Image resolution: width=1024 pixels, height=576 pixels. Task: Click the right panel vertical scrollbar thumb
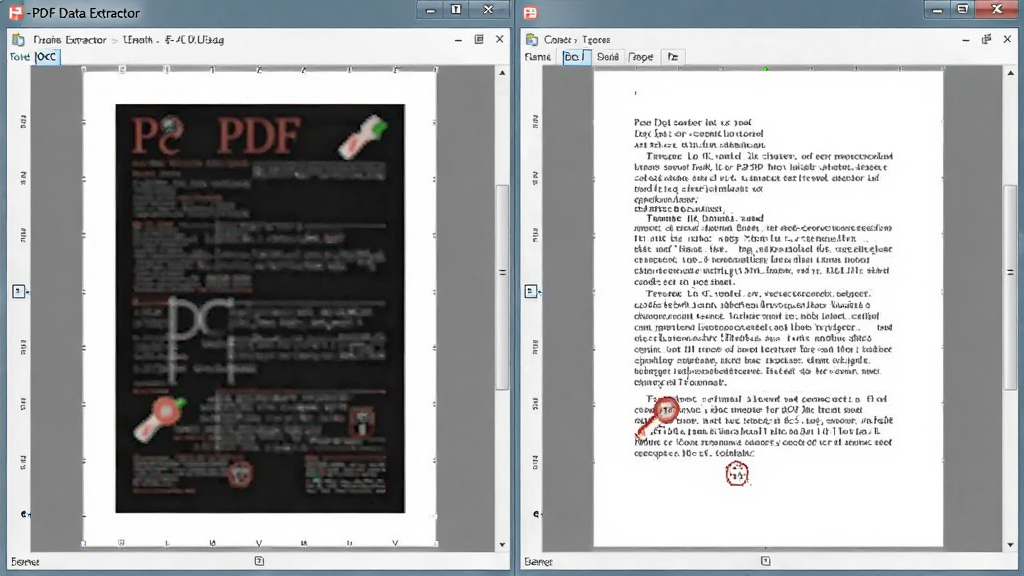click(1010, 287)
